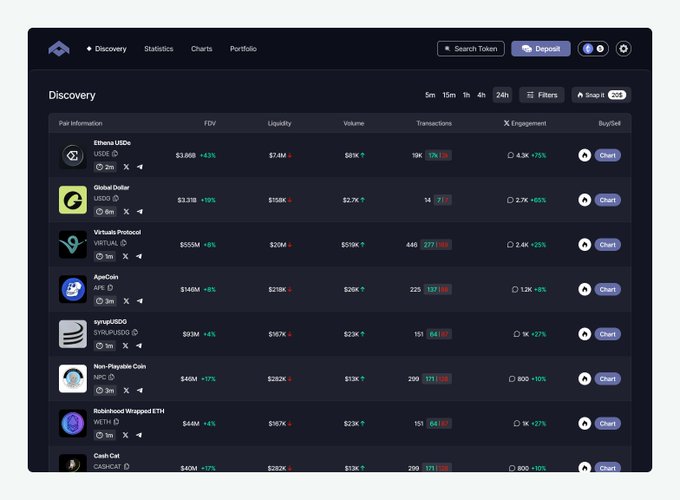Viewport: 680px width, 500px height.
Task: Open Chart for Ethena USDe
Action: point(608,155)
